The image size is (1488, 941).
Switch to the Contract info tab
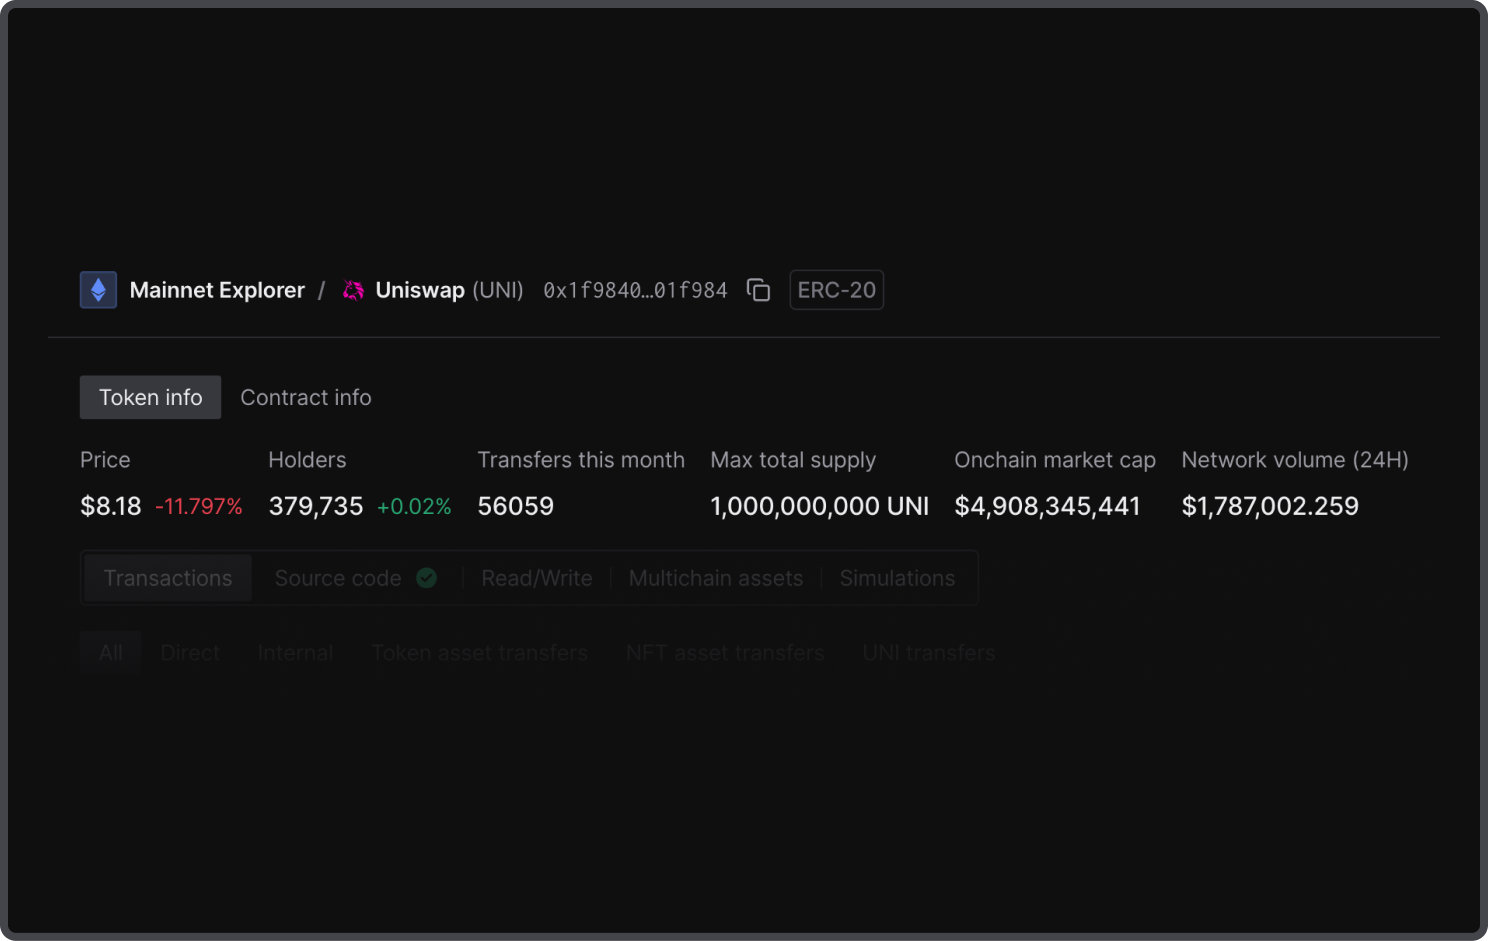[306, 397]
